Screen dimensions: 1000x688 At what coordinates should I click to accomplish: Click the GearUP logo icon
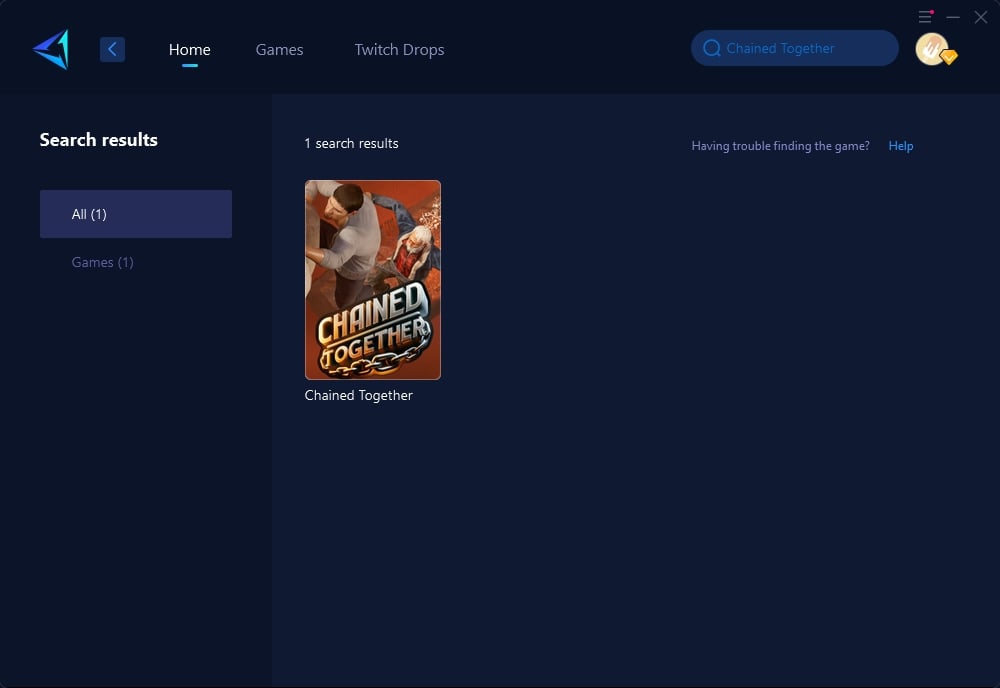click(51, 49)
